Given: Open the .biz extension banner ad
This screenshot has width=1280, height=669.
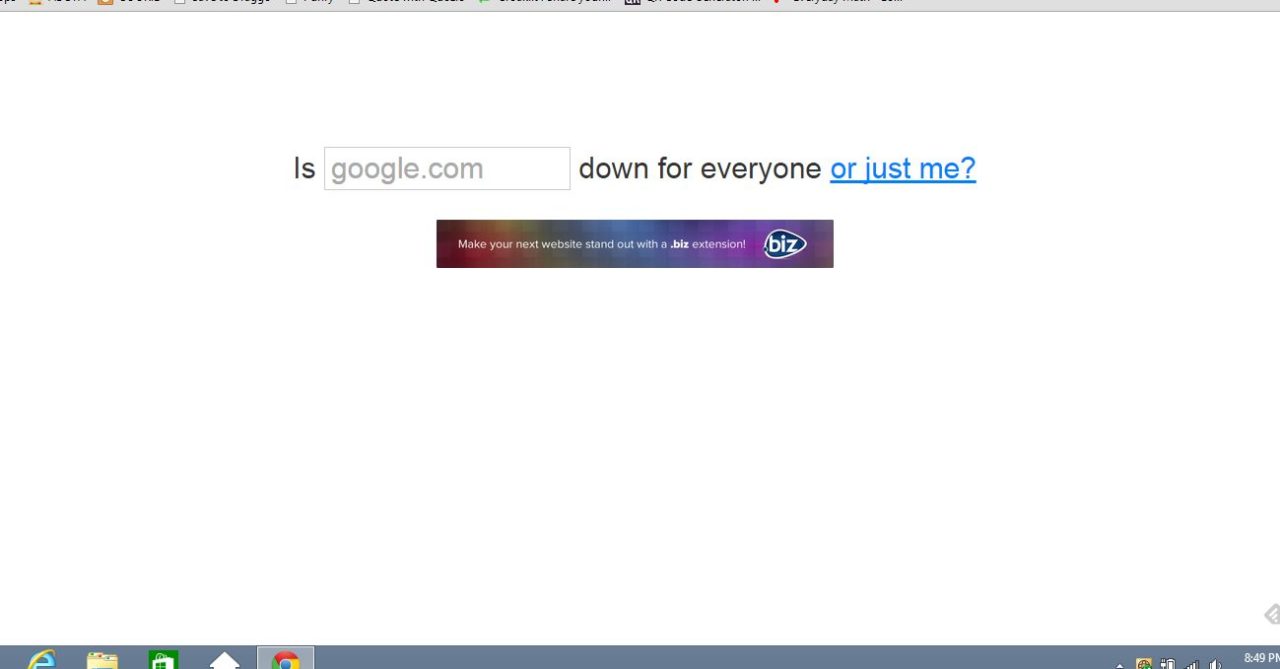Looking at the screenshot, I should tap(634, 244).
